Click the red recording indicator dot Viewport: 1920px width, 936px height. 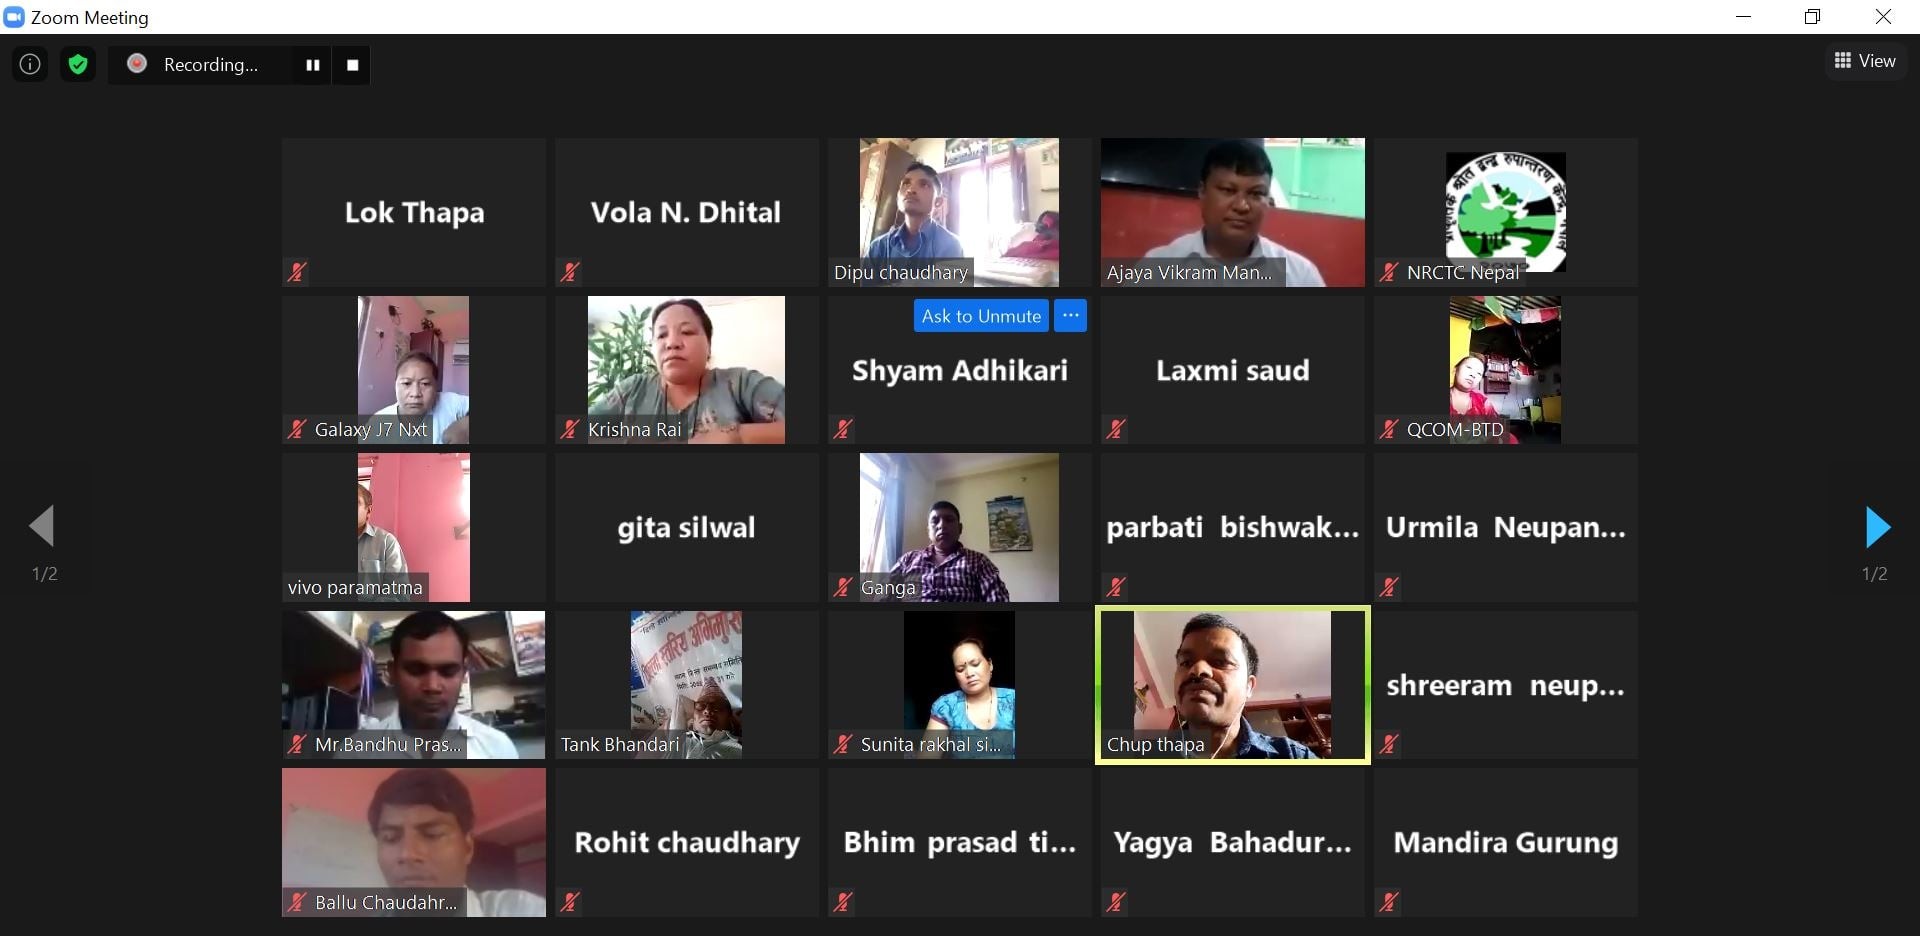[138, 64]
